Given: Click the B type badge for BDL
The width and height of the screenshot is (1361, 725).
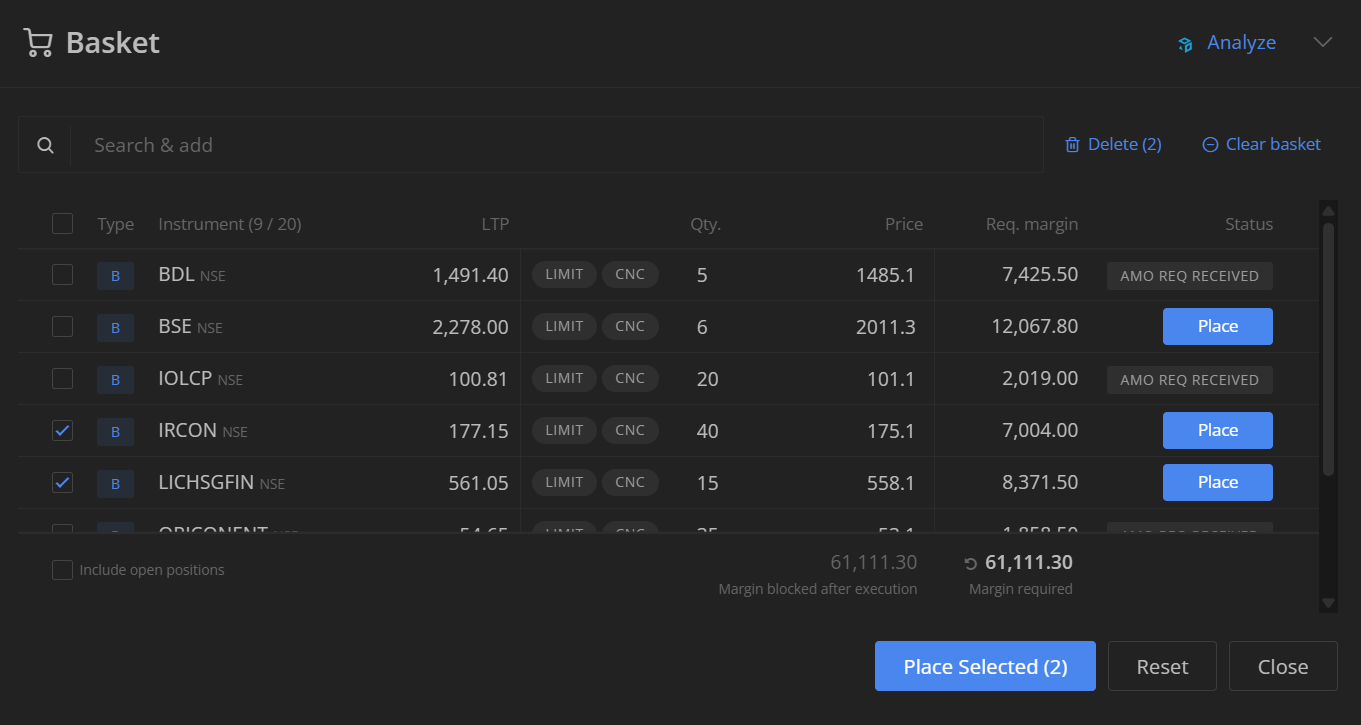Looking at the screenshot, I should [x=115, y=275].
